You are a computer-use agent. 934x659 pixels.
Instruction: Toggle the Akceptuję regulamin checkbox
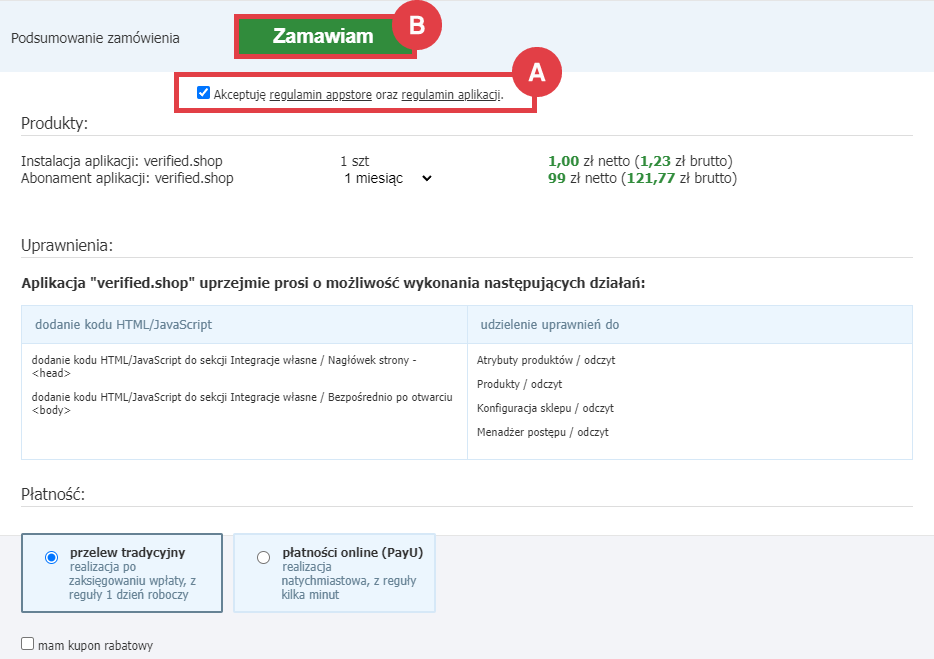tap(204, 93)
